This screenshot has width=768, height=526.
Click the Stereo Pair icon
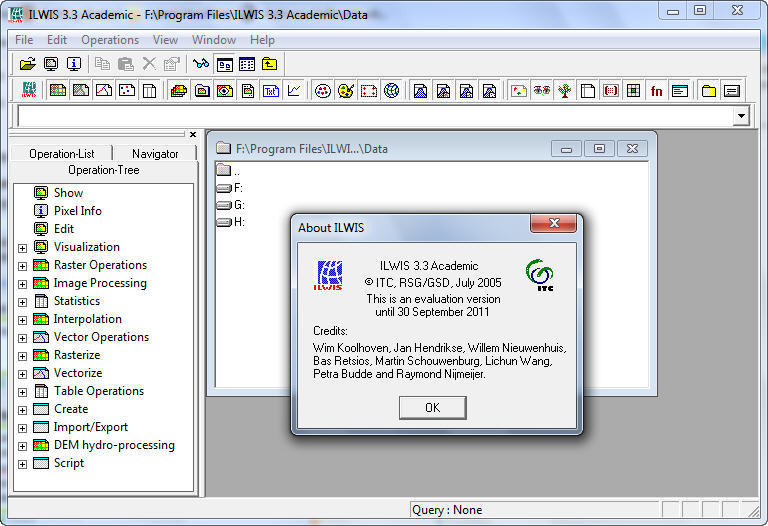[x=542, y=90]
